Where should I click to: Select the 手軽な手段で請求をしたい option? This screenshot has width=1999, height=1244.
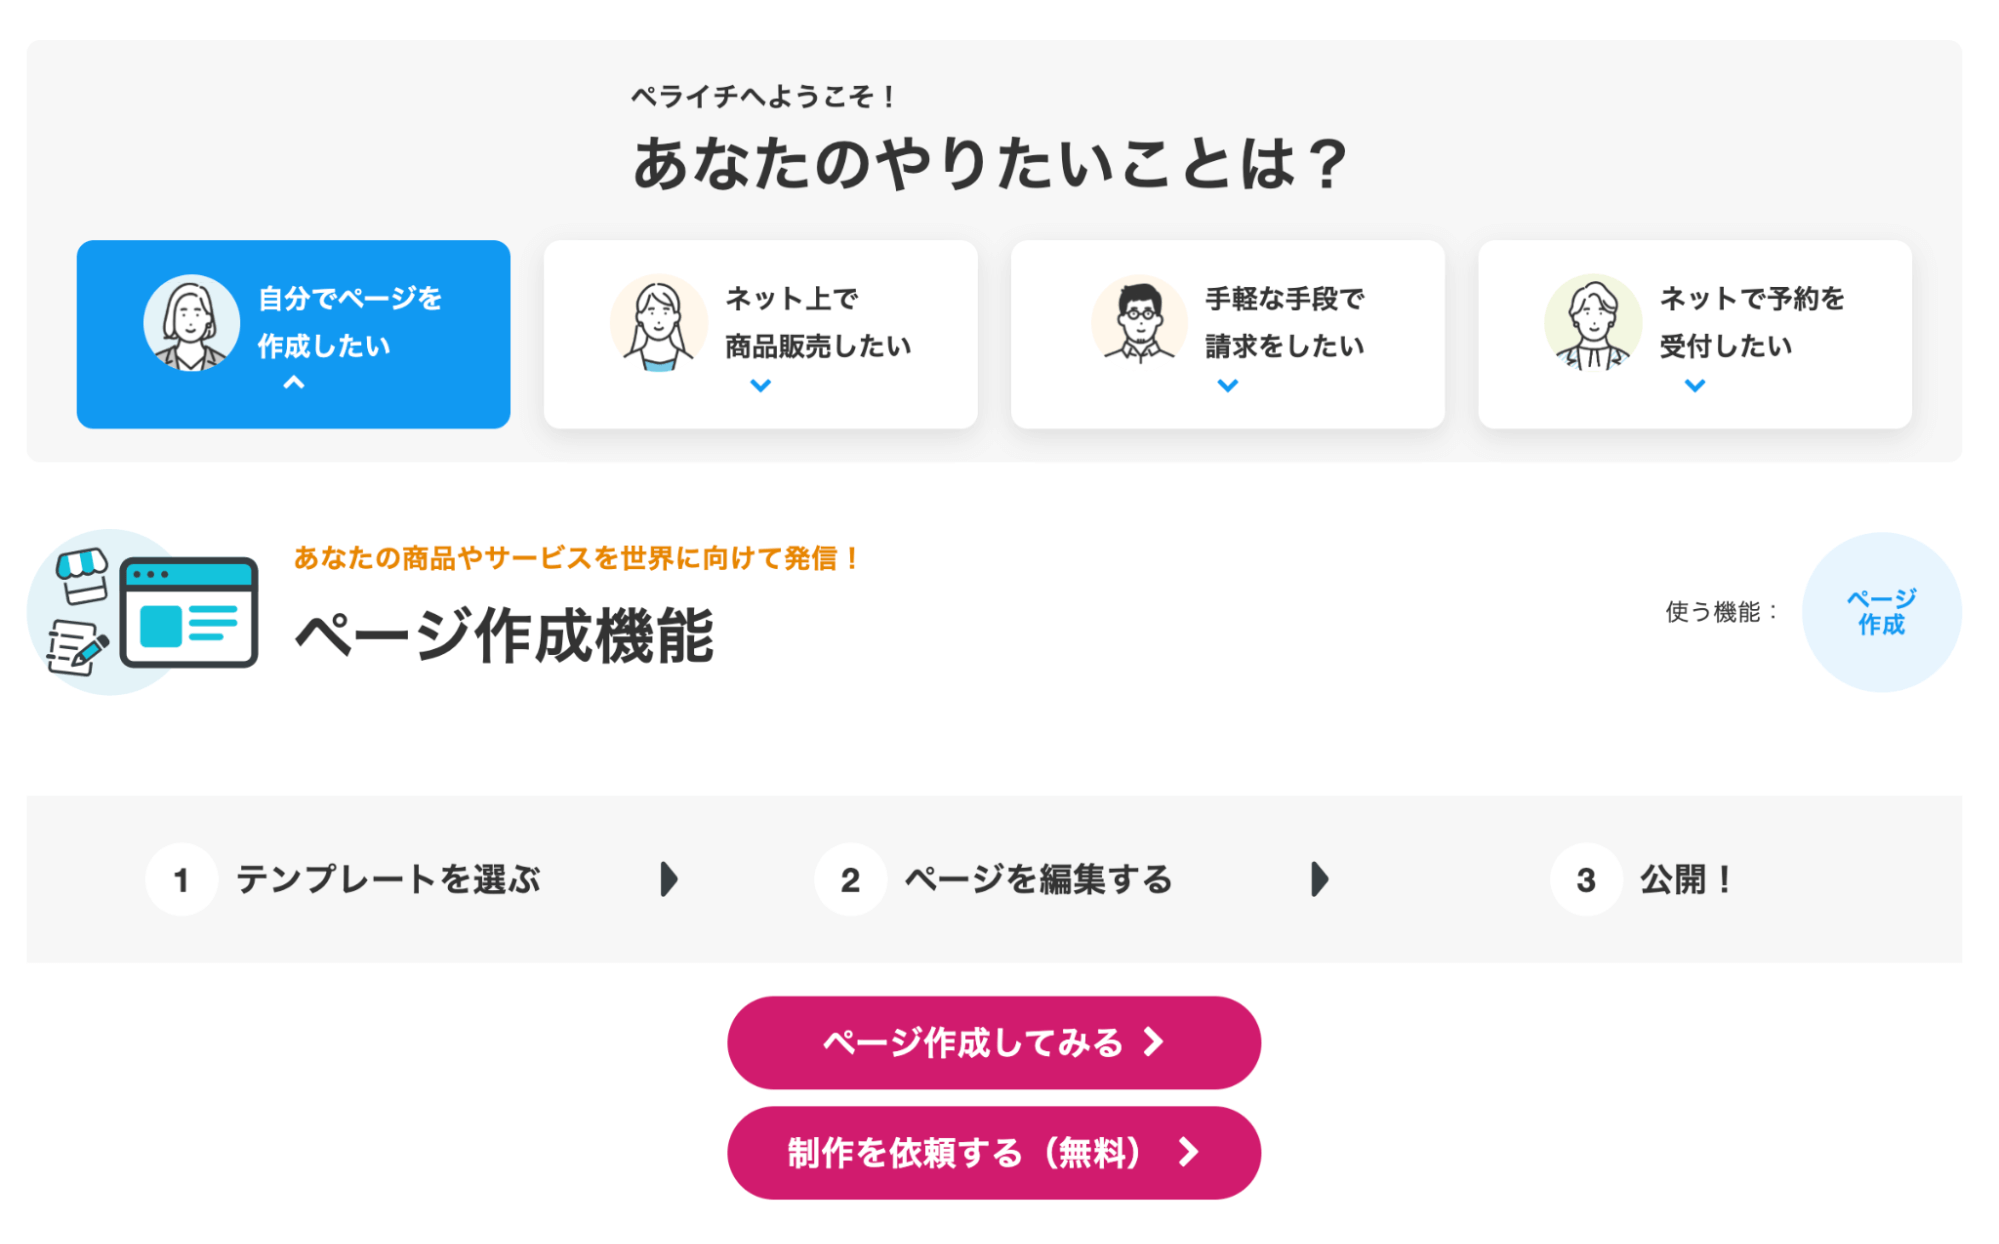(x=1227, y=332)
